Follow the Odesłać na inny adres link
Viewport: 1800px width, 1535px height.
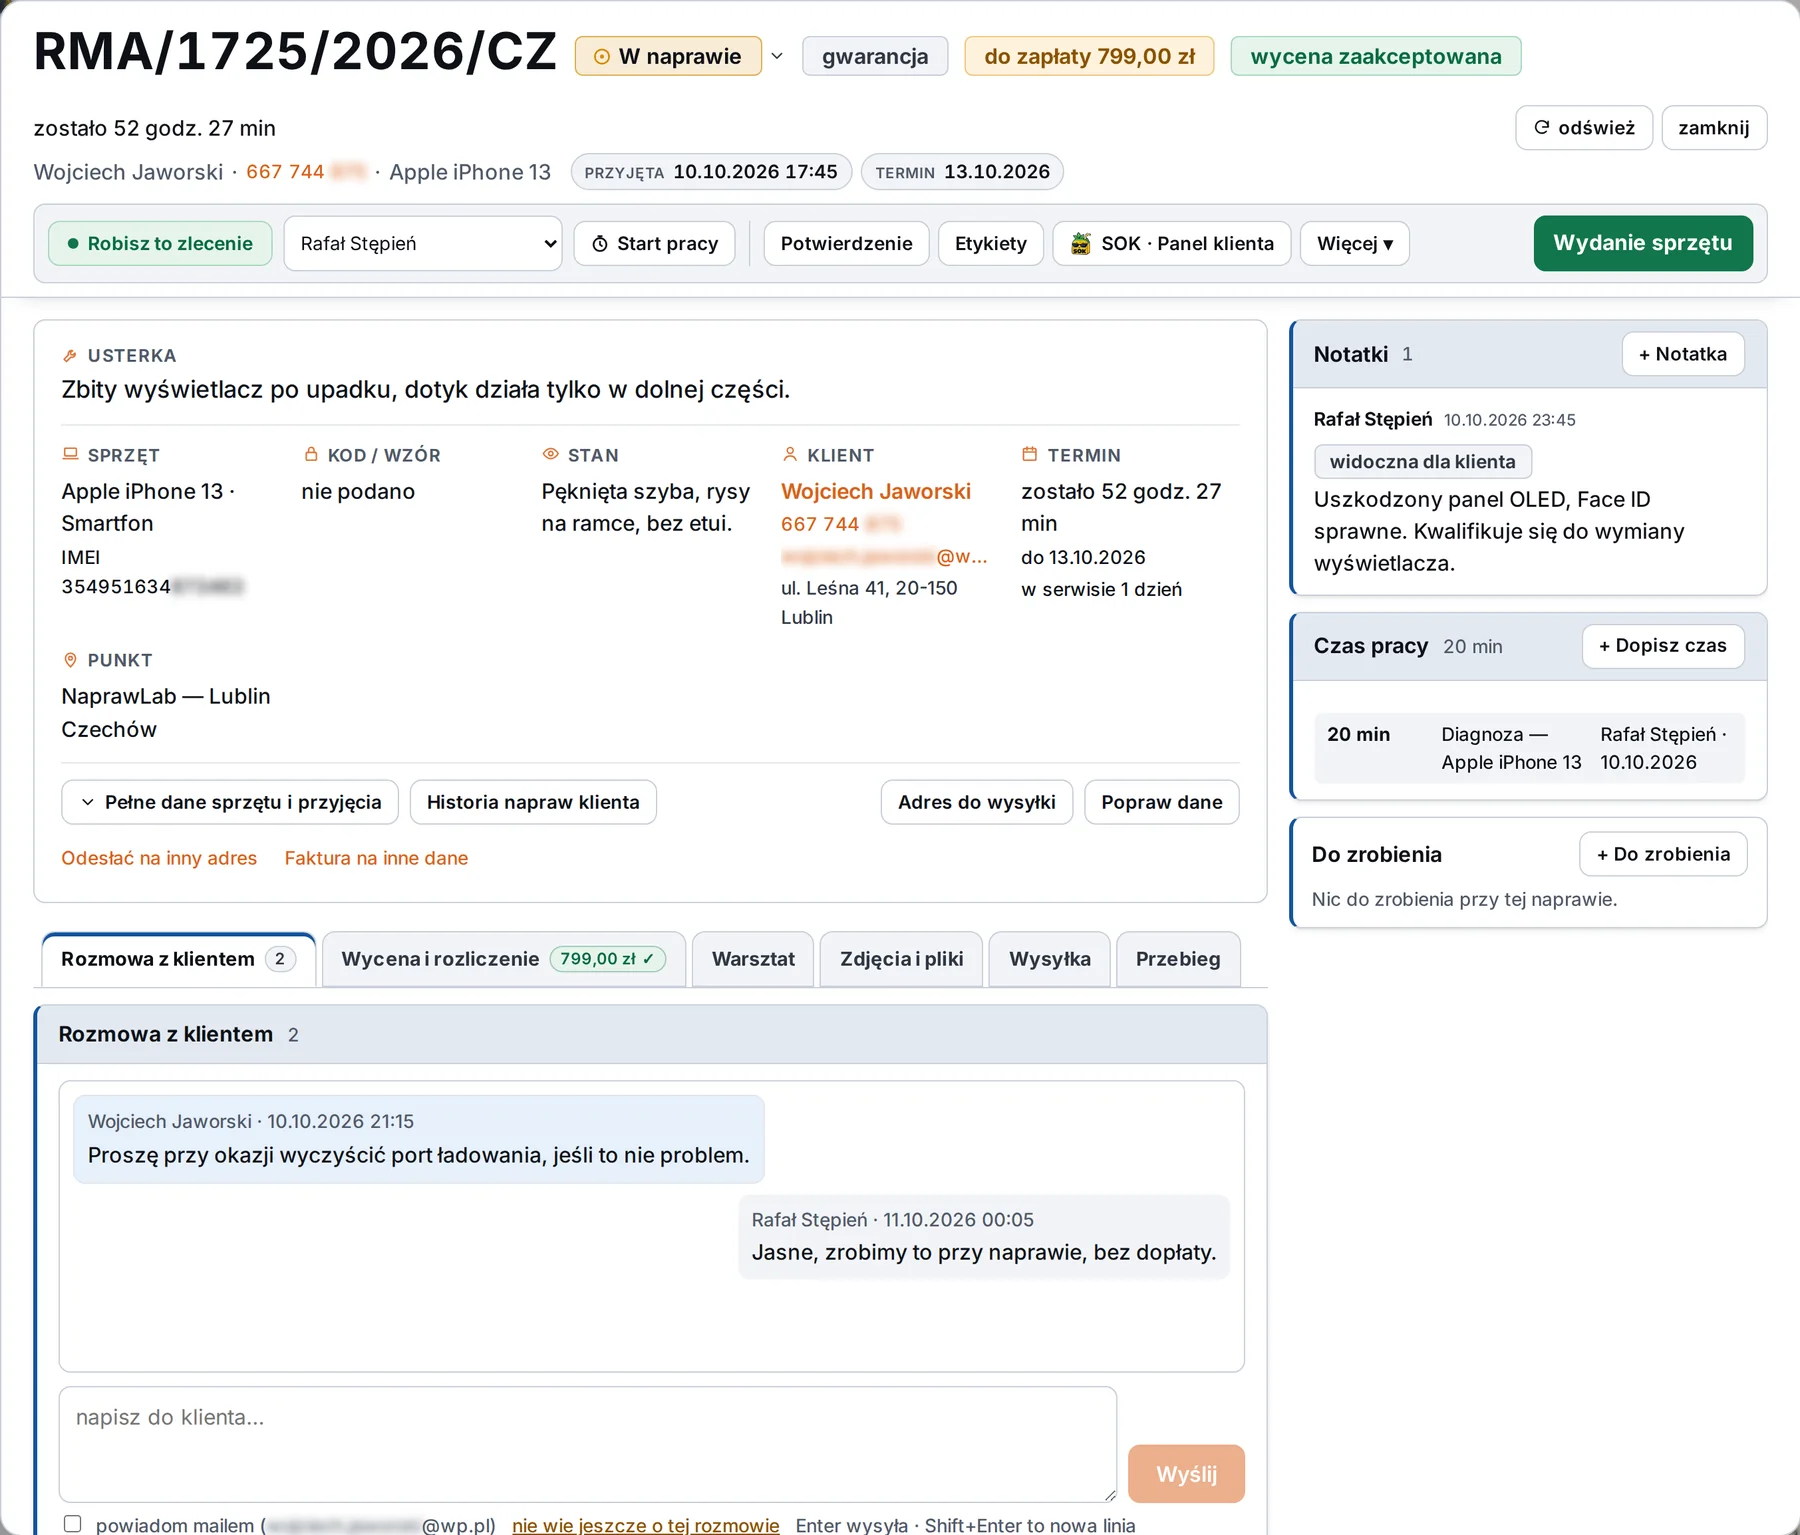pyautogui.click(x=159, y=858)
